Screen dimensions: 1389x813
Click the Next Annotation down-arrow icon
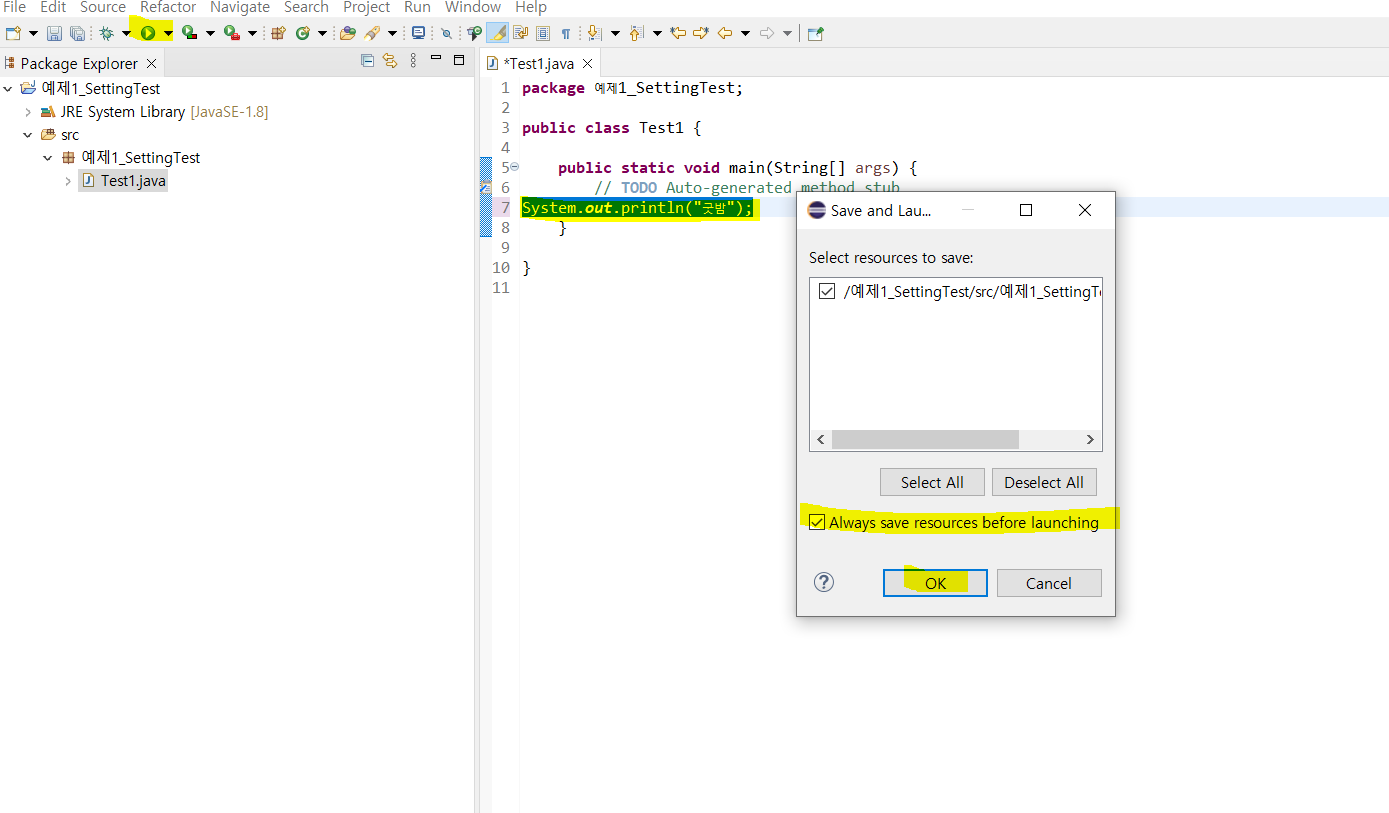pyautogui.click(x=593, y=33)
